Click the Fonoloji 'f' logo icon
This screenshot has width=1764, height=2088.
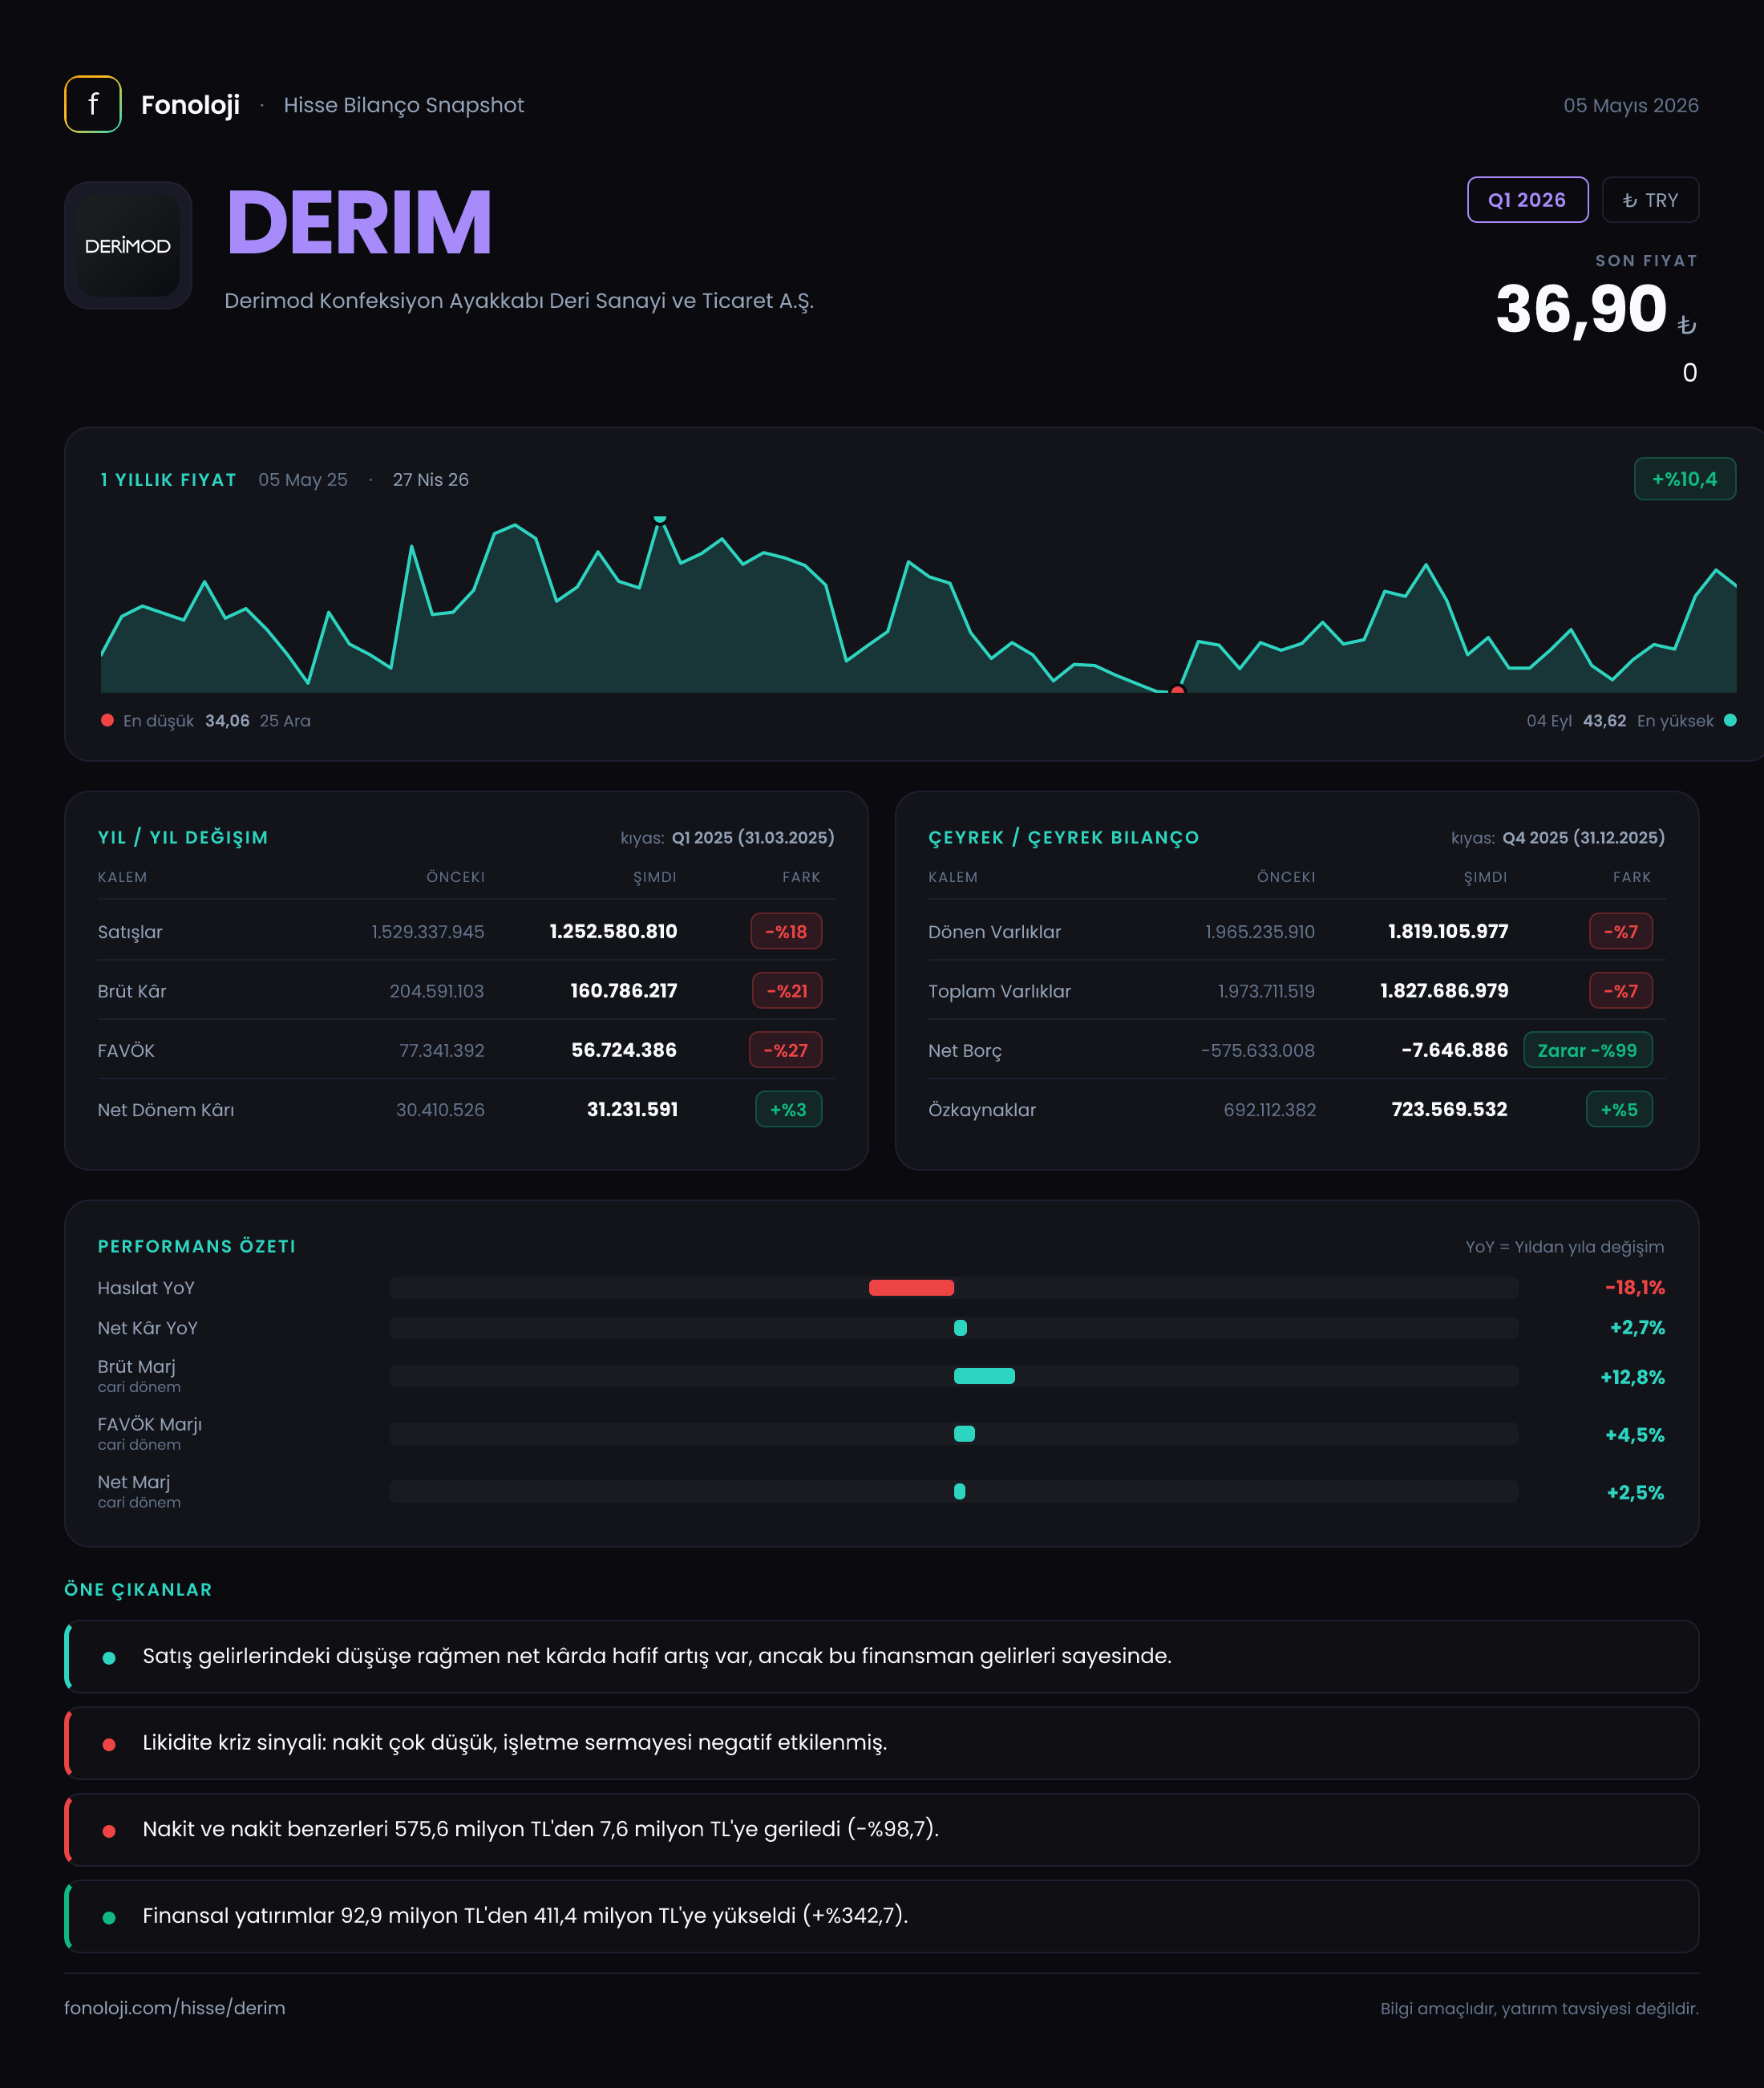tap(93, 104)
